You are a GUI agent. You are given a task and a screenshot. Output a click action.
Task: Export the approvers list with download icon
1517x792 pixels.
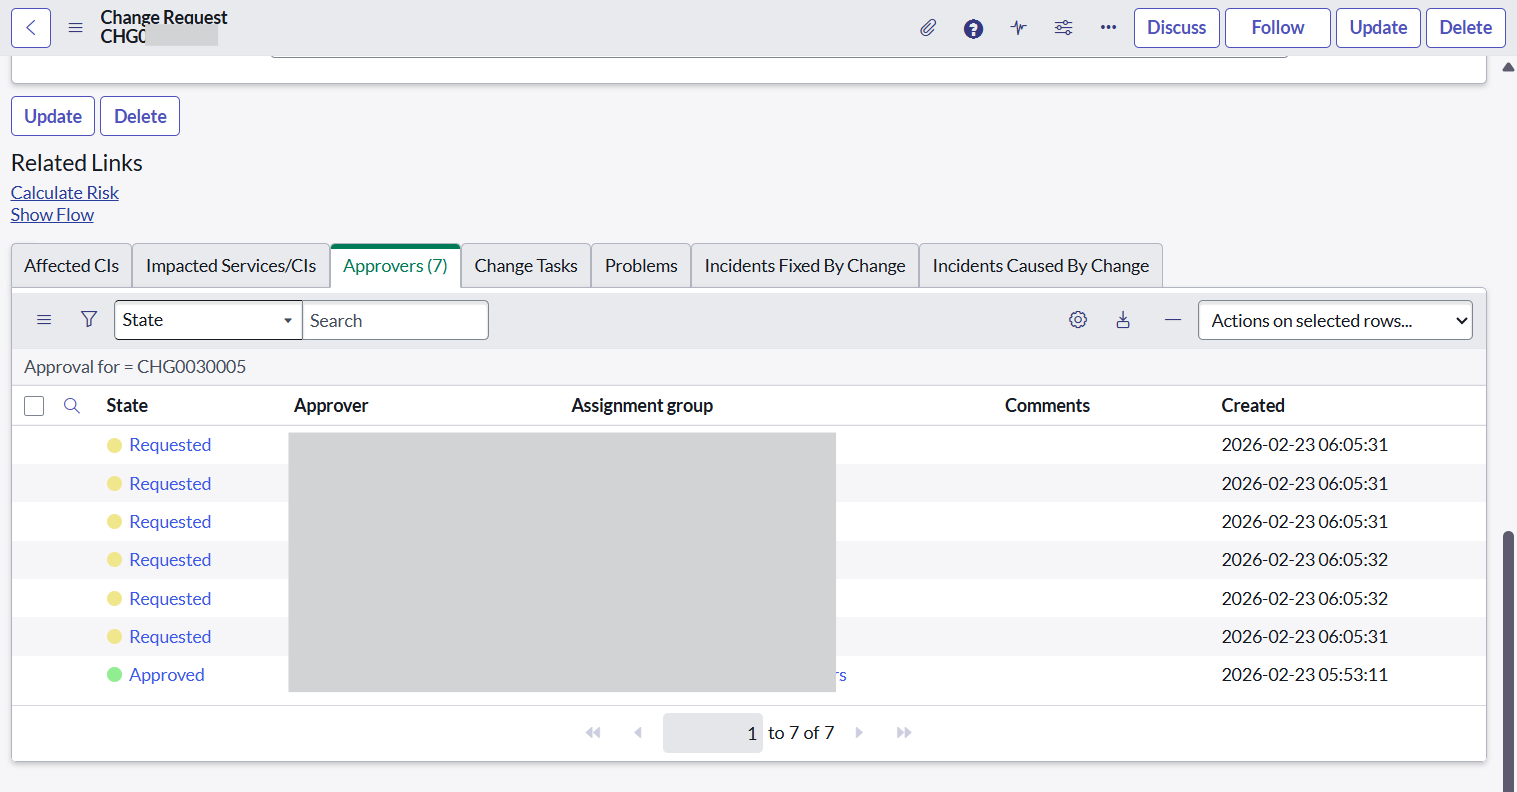[1123, 320]
